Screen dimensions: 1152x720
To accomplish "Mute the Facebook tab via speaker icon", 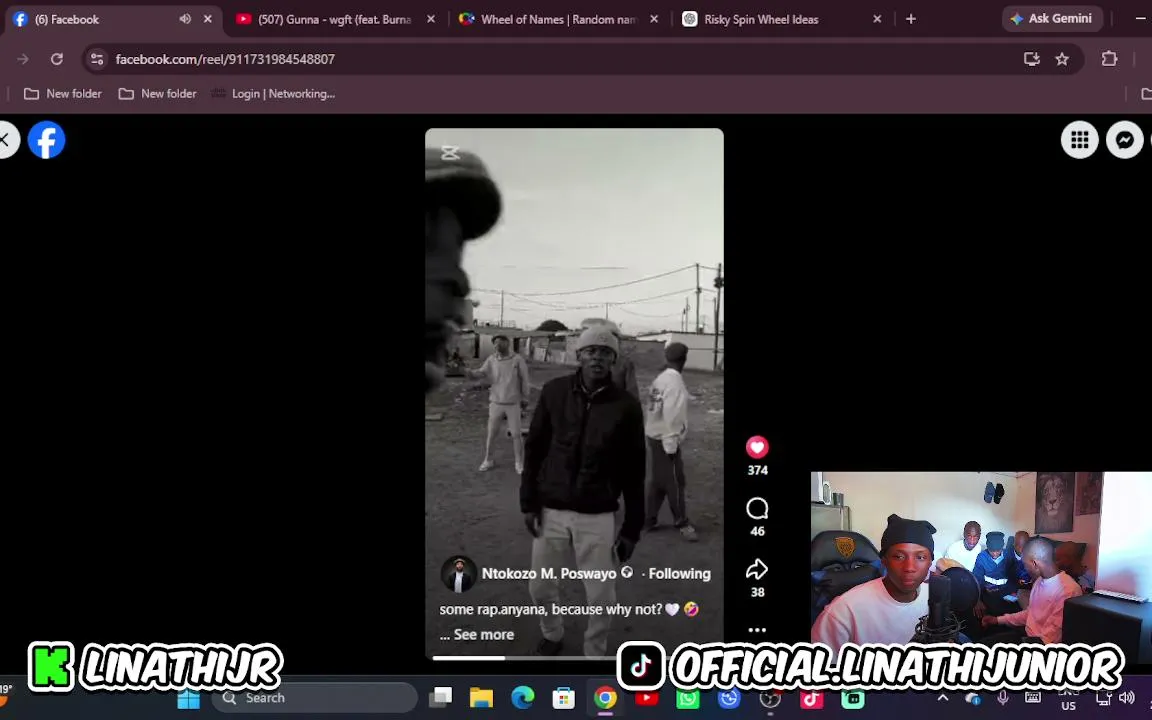I will [185, 19].
